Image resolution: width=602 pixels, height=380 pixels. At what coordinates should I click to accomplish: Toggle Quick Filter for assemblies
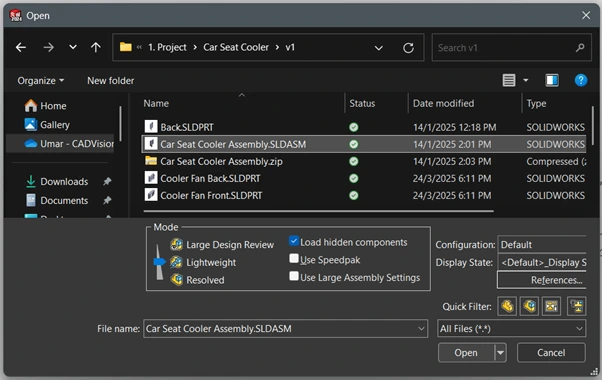pyautogui.click(x=529, y=306)
